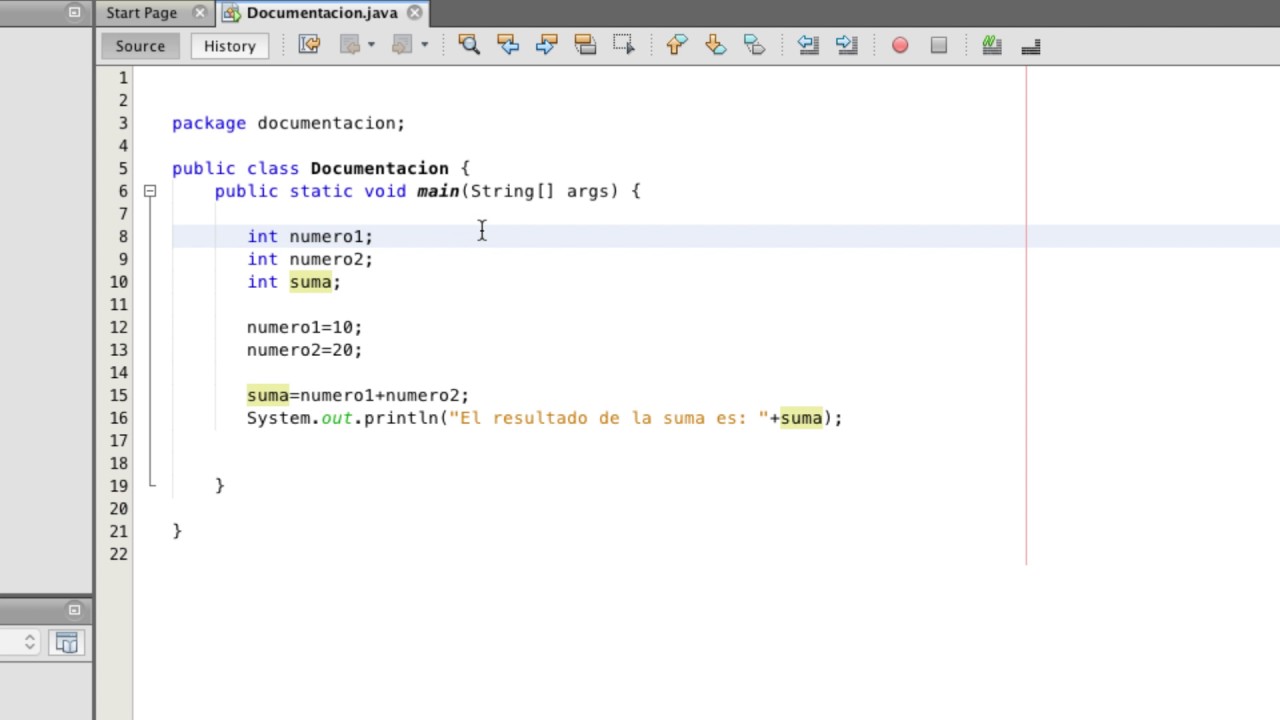
Task: Switch to the History view
Action: point(230,46)
